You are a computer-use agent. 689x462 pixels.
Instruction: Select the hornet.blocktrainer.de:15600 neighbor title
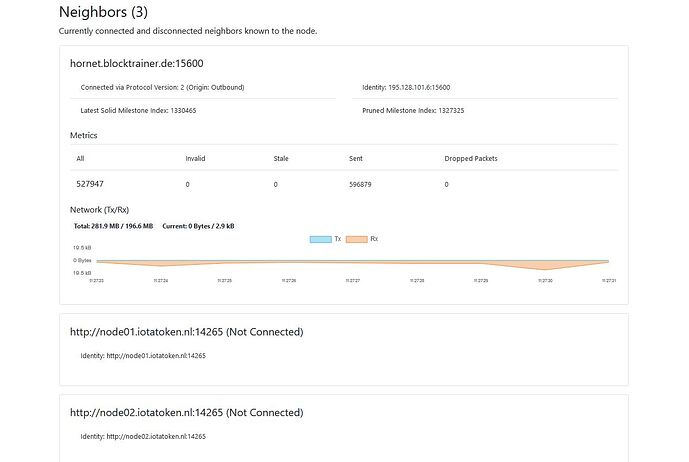coord(137,63)
